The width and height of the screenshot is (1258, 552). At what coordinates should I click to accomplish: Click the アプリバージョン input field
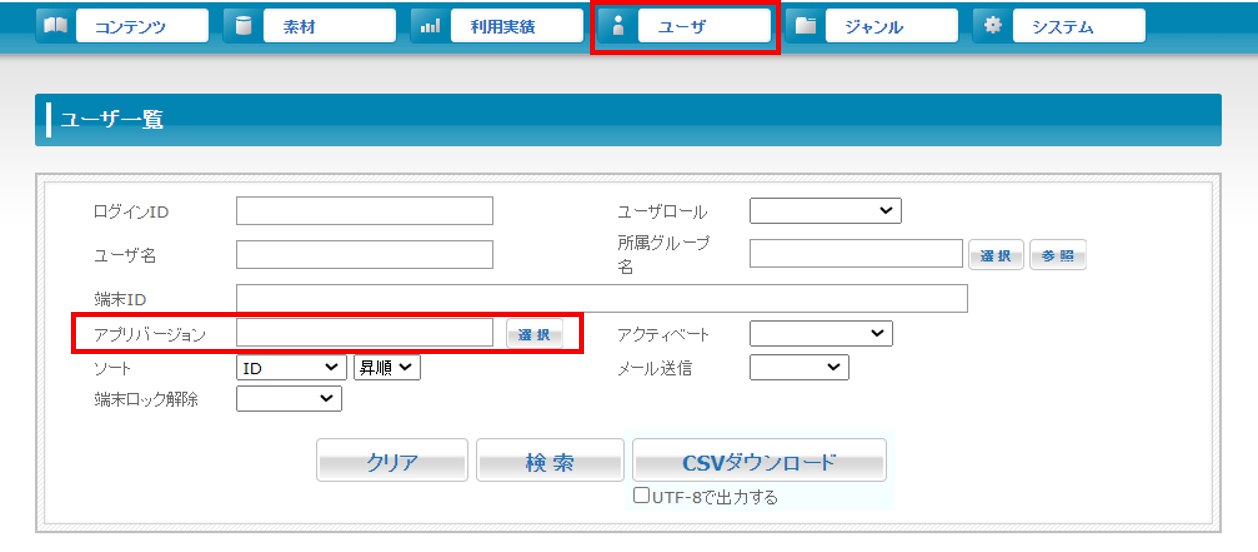[x=365, y=333]
